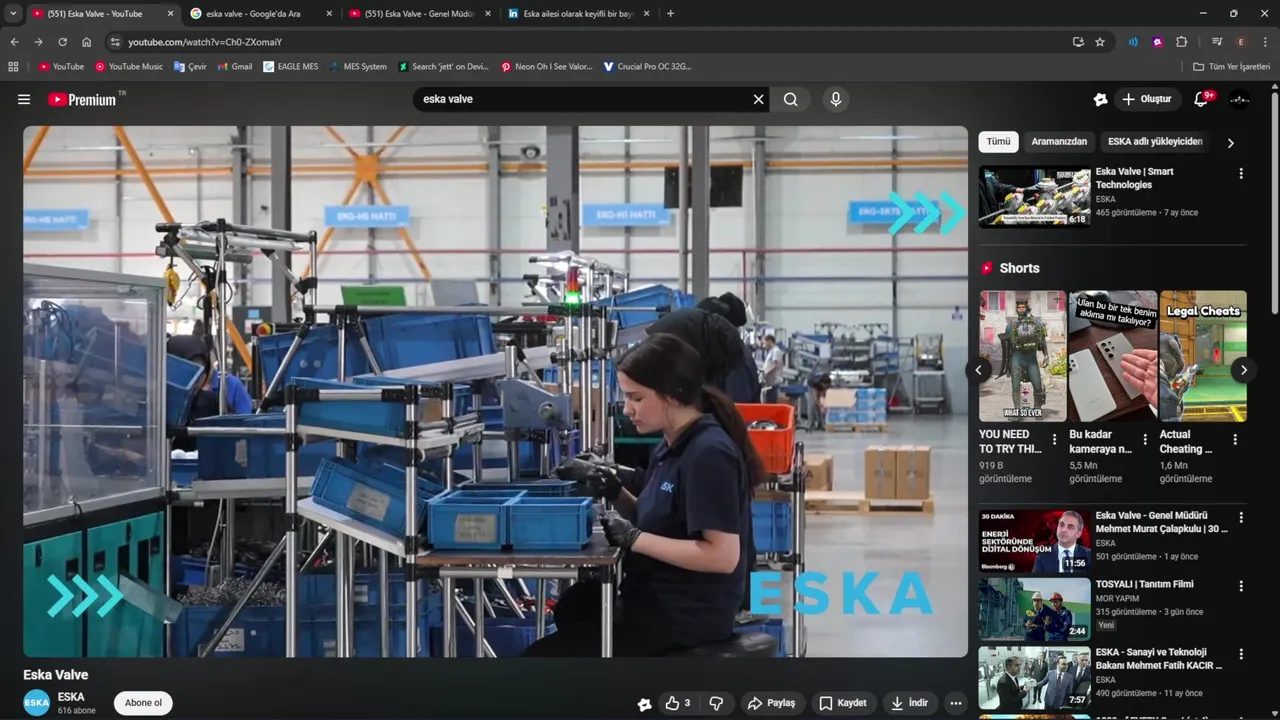This screenshot has width=1280, height=720.
Task: Click the main Eska Valve video player
Action: coord(496,391)
